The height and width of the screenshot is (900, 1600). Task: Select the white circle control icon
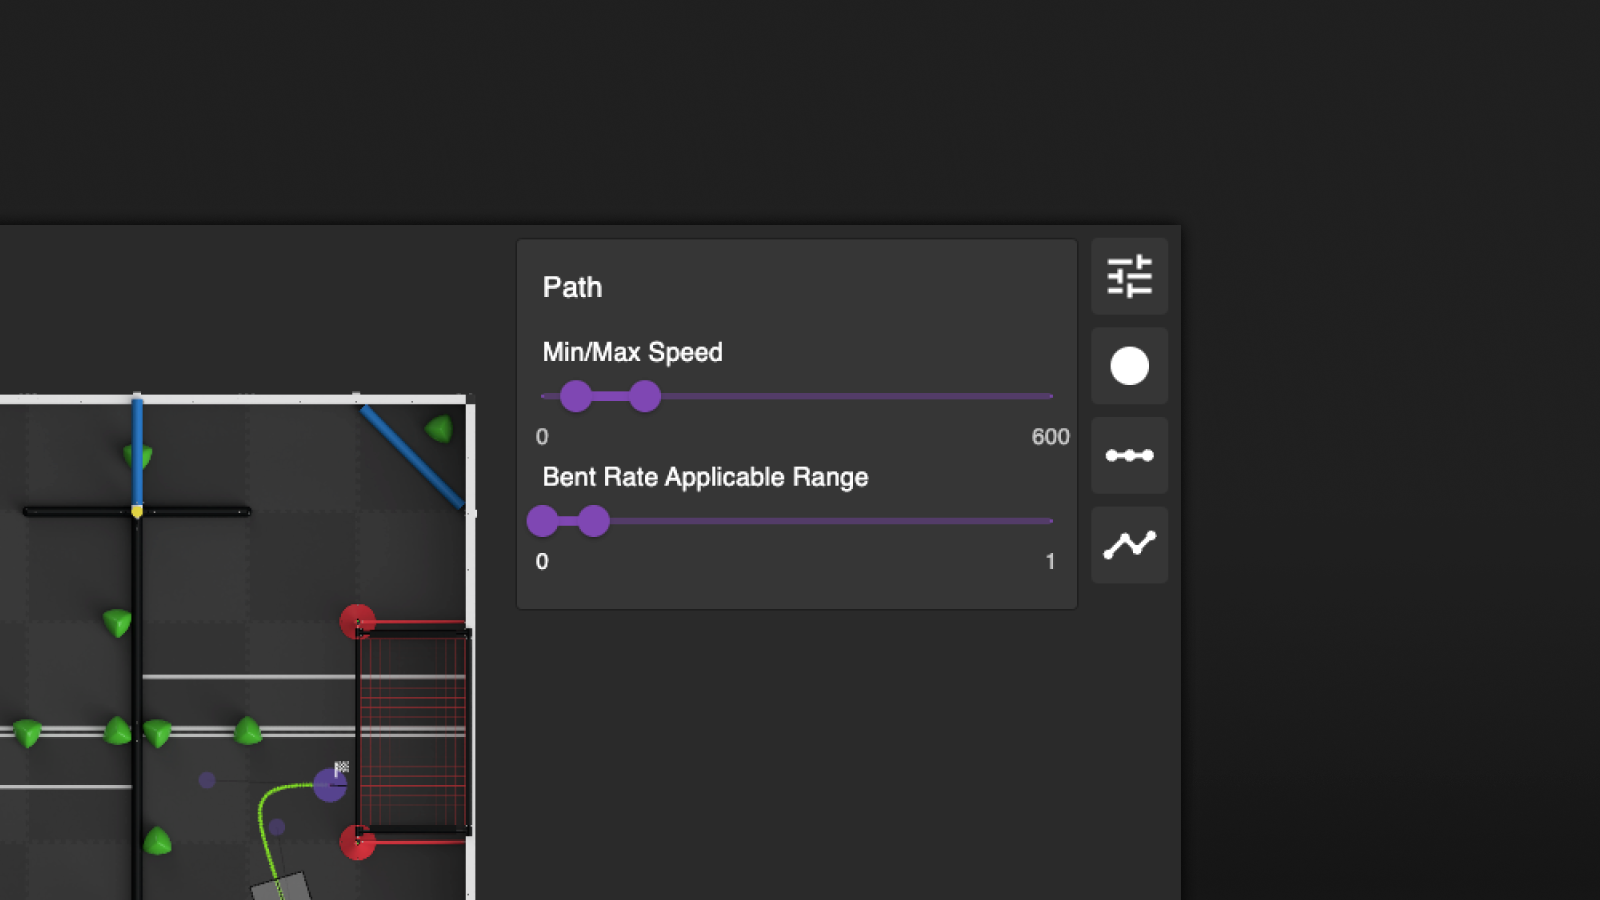[1129, 366]
